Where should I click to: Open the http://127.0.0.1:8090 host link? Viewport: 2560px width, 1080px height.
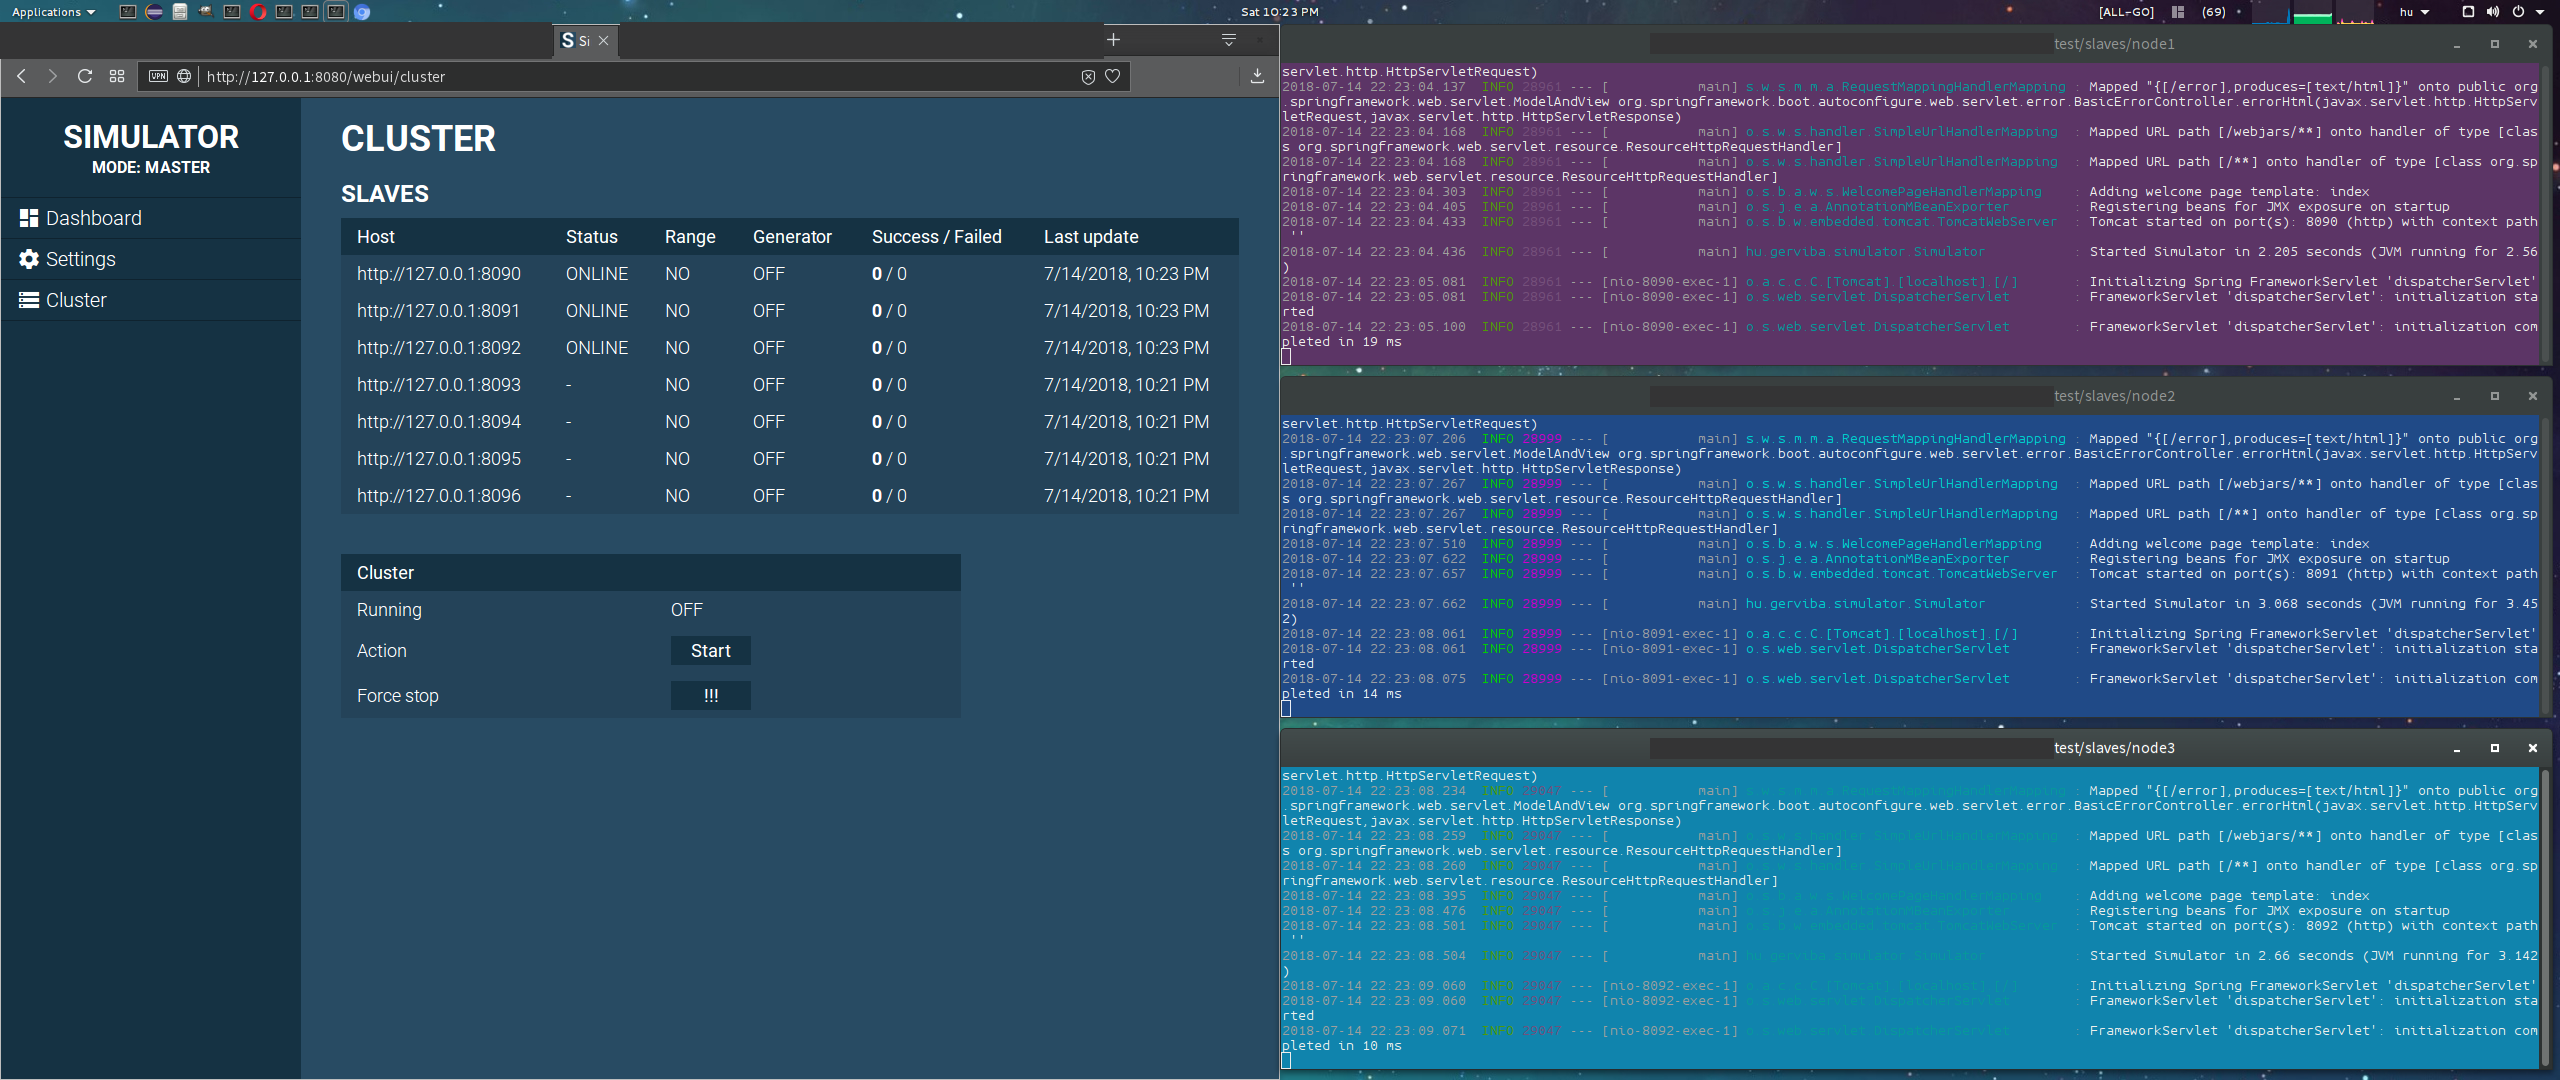tap(439, 274)
